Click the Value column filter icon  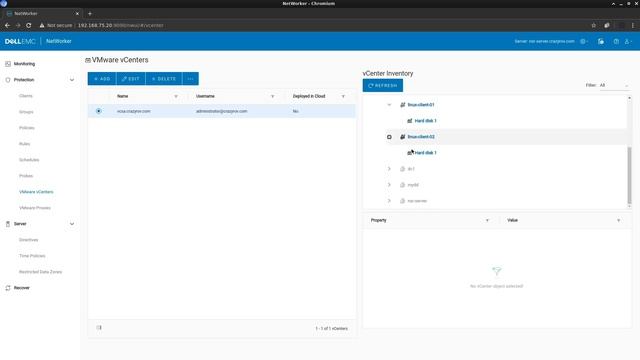click(619, 220)
